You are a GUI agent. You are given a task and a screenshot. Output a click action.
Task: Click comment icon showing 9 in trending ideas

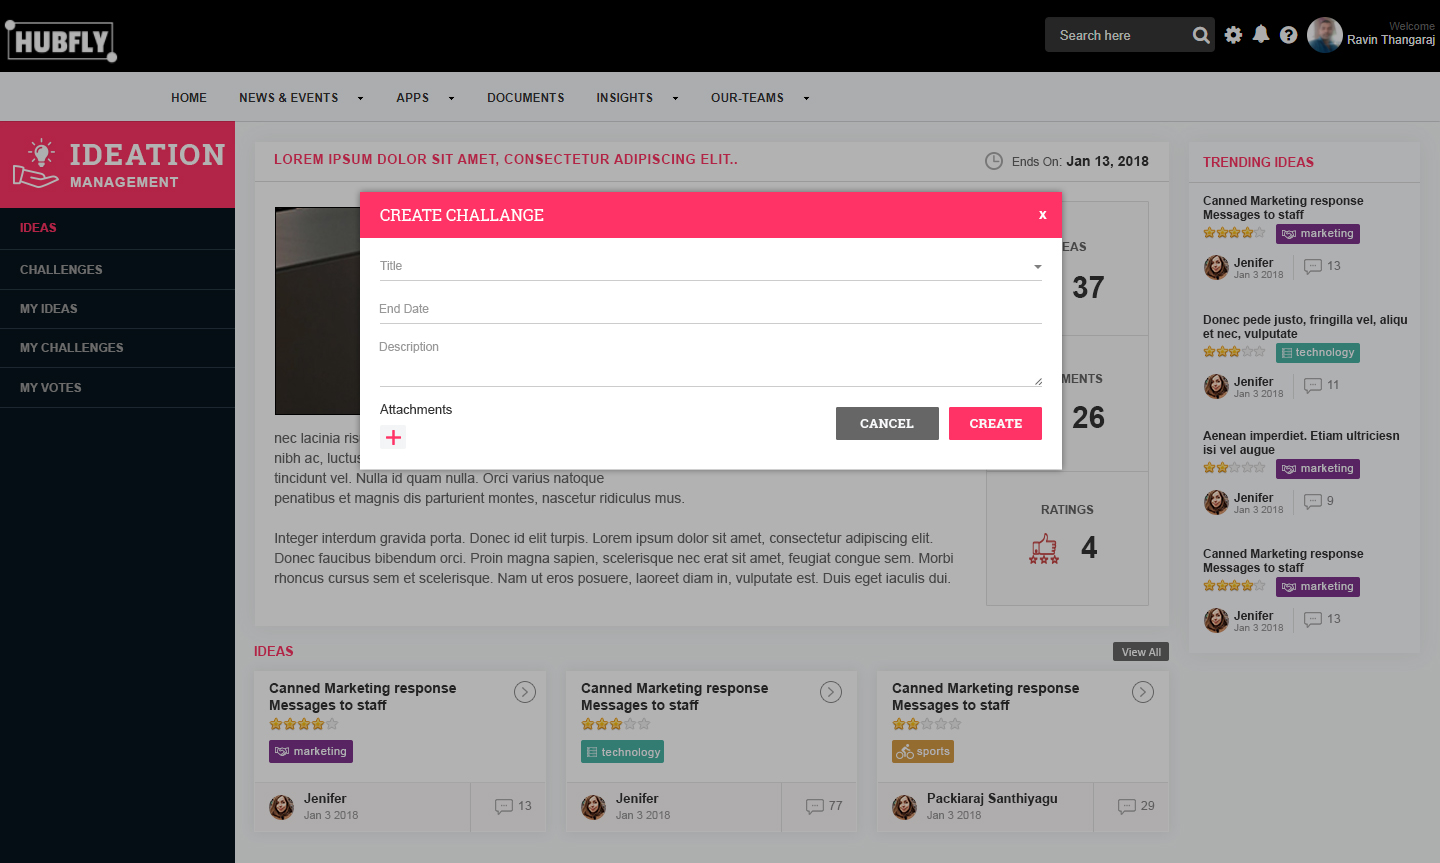[x=1313, y=501]
